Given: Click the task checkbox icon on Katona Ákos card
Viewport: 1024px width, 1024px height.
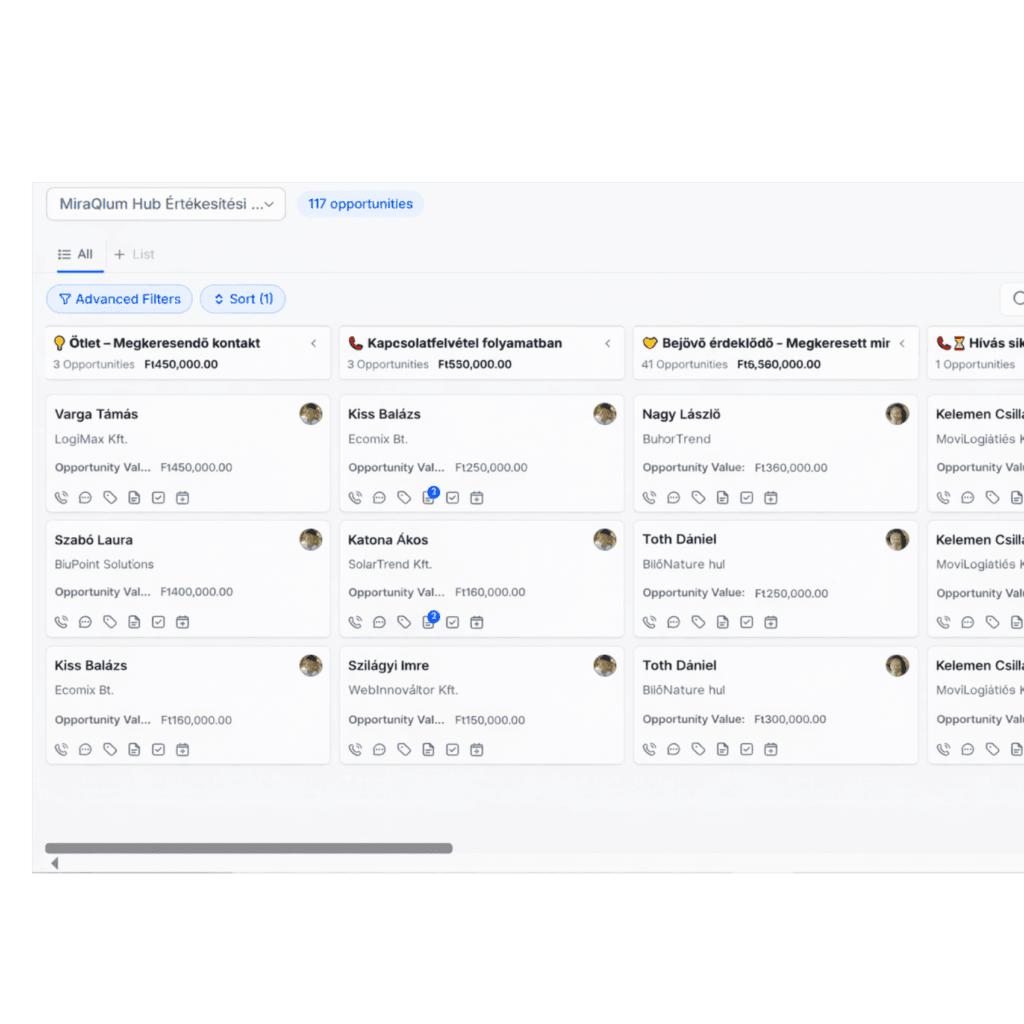Looking at the screenshot, I should click(453, 622).
